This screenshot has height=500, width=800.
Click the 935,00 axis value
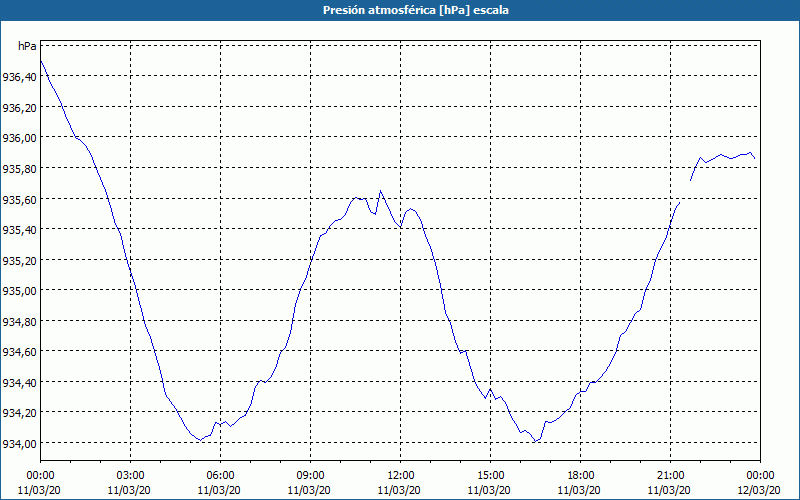(19, 291)
